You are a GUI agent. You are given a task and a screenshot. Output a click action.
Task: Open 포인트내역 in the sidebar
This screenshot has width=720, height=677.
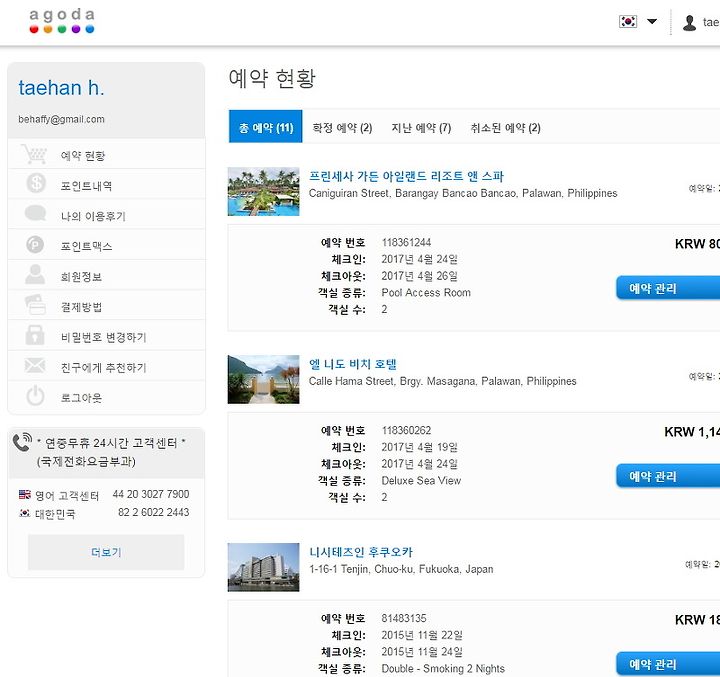pyautogui.click(x=107, y=185)
